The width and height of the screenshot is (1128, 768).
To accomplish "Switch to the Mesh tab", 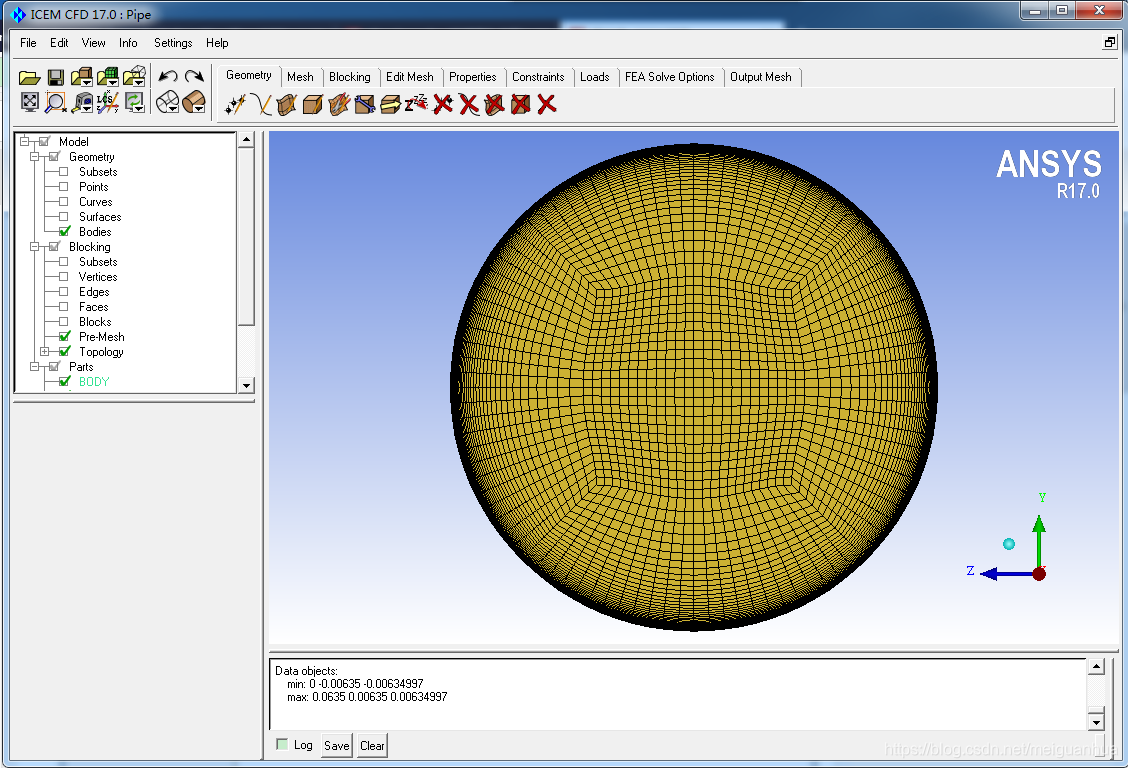I will 300,77.
